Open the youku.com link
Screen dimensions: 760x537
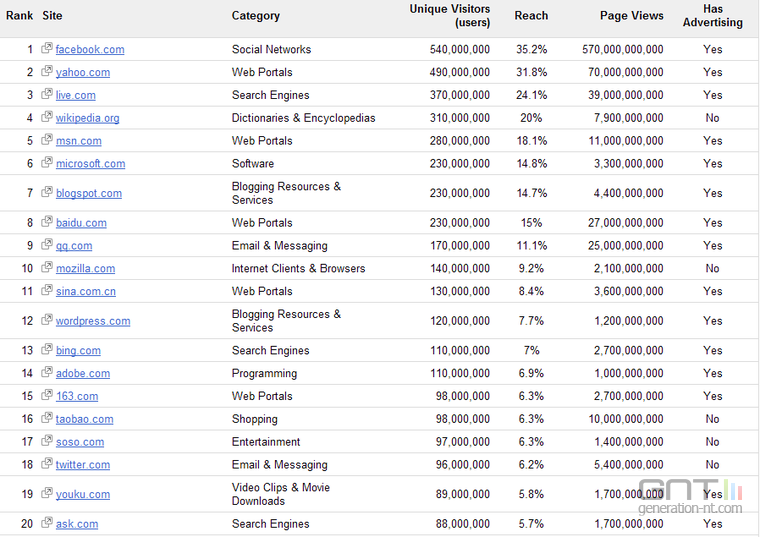(83, 494)
